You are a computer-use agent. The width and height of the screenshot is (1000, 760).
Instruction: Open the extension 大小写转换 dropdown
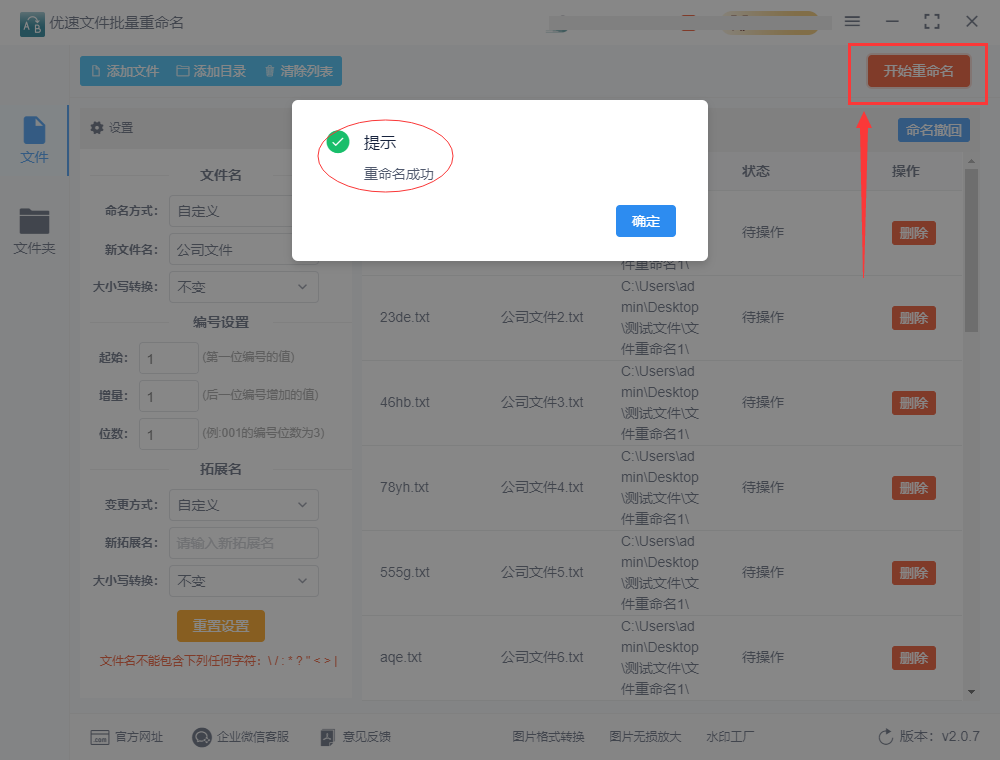244,581
